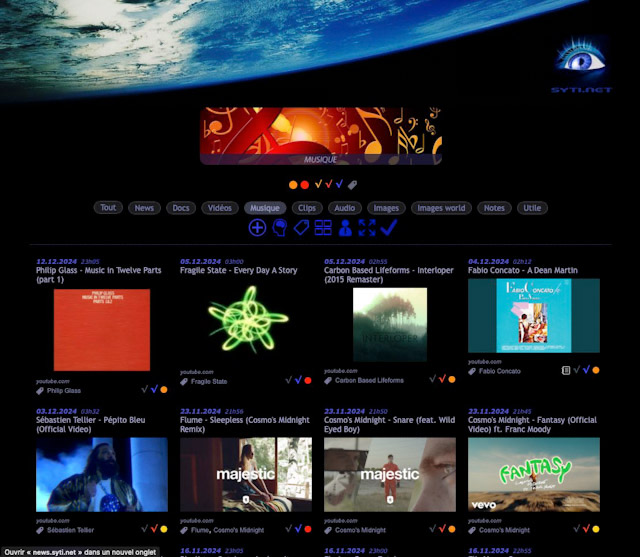The width and height of the screenshot is (640, 557).
Task: Click the notes document icon on Fabio Concato card
Action: pyautogui.click(x=565, y=370)
